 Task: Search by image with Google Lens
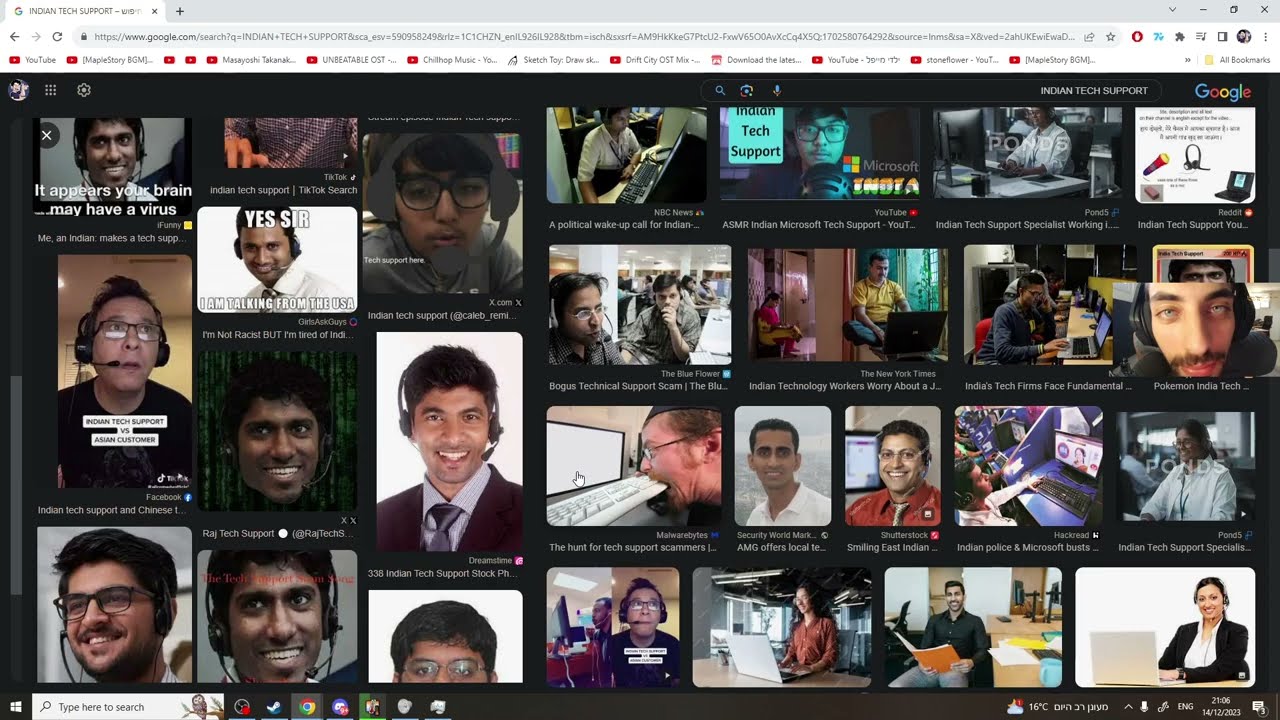pyautogui.click(x=746, y=91)
